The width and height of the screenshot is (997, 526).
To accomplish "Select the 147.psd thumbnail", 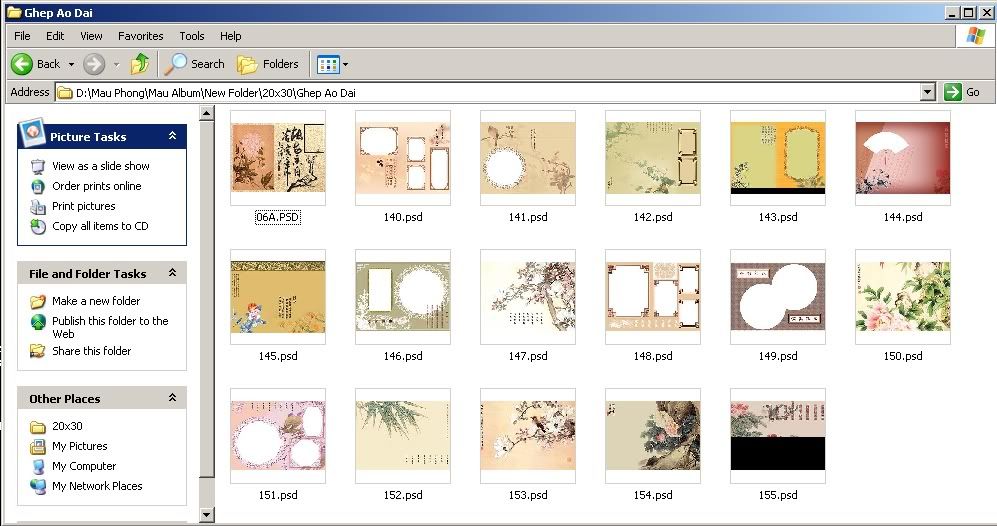I will (528, 297).
